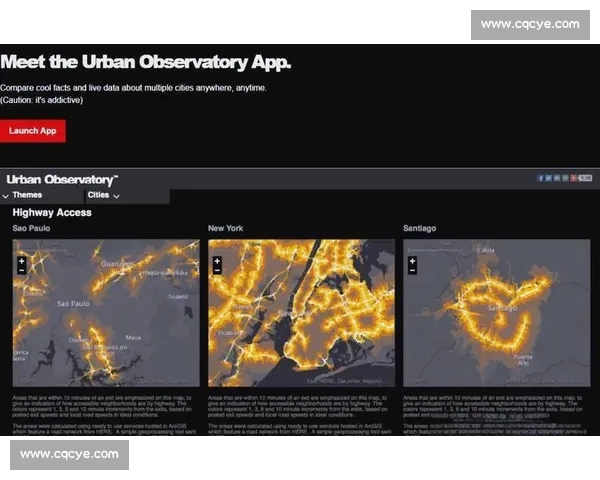Click the share counter badge at top right
The image size is (600, 480).
point(585,177)
